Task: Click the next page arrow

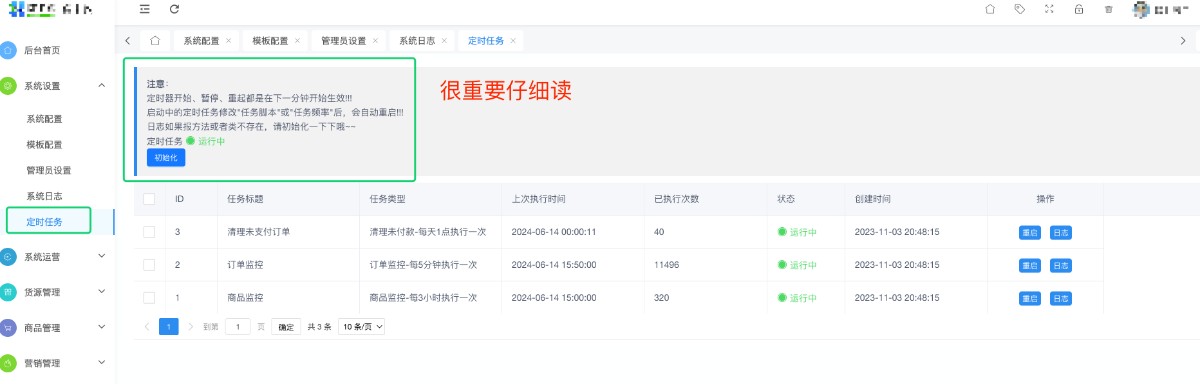Action: pos(191,326)
